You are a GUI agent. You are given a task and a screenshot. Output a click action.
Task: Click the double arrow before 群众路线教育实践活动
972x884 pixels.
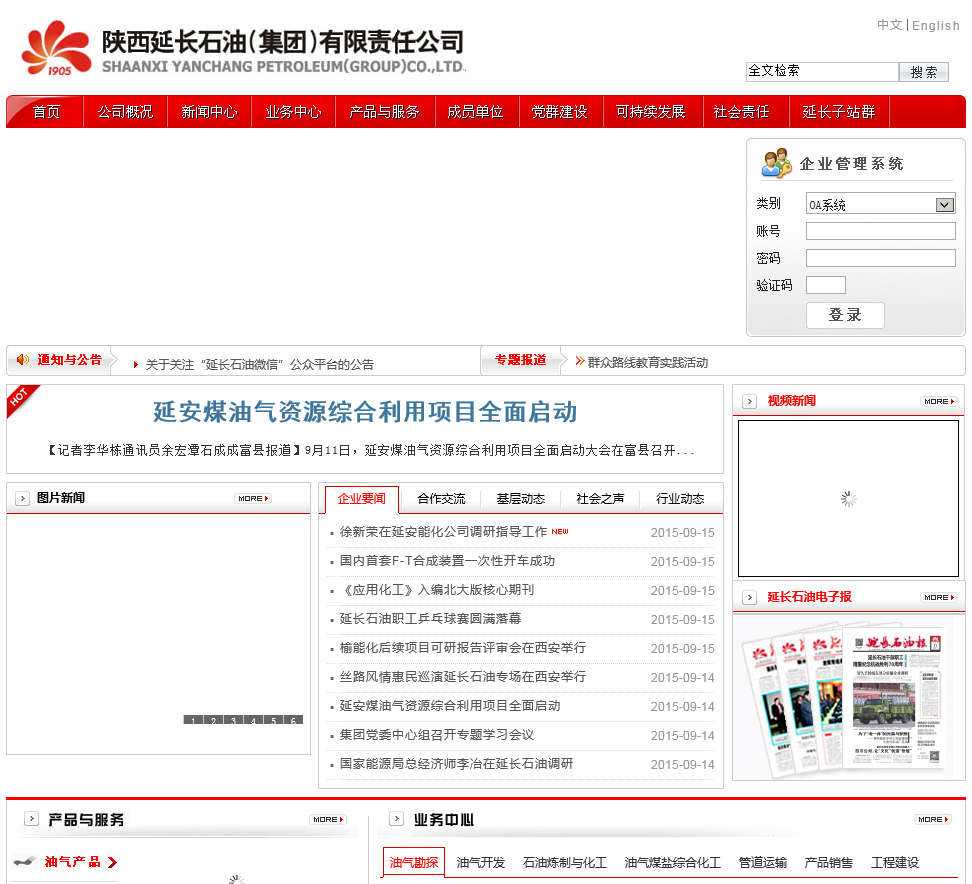(580, 361)
